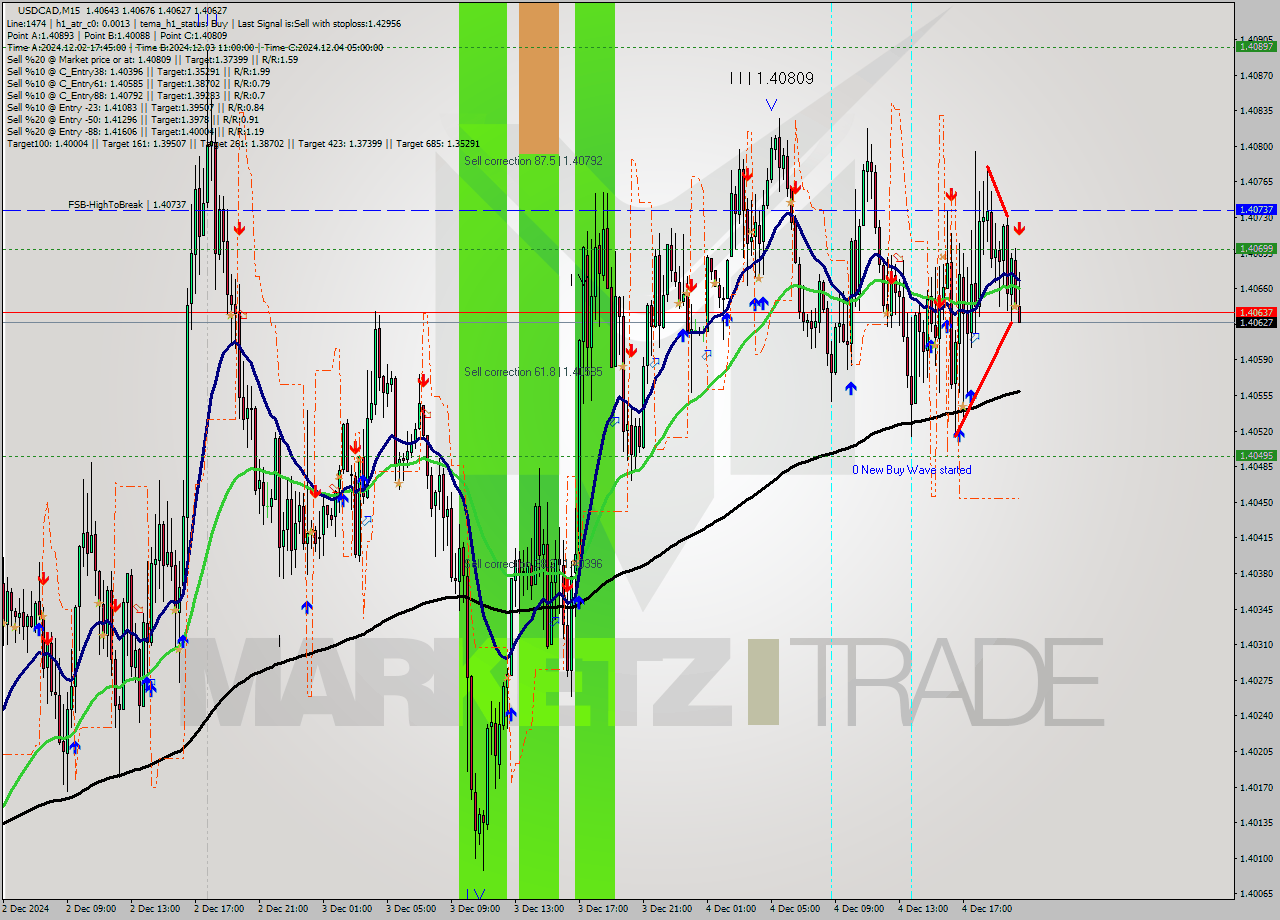Select 'Sell %20 @ Market price' line
The image size is (1280, 920).
[x=152, y=59]
